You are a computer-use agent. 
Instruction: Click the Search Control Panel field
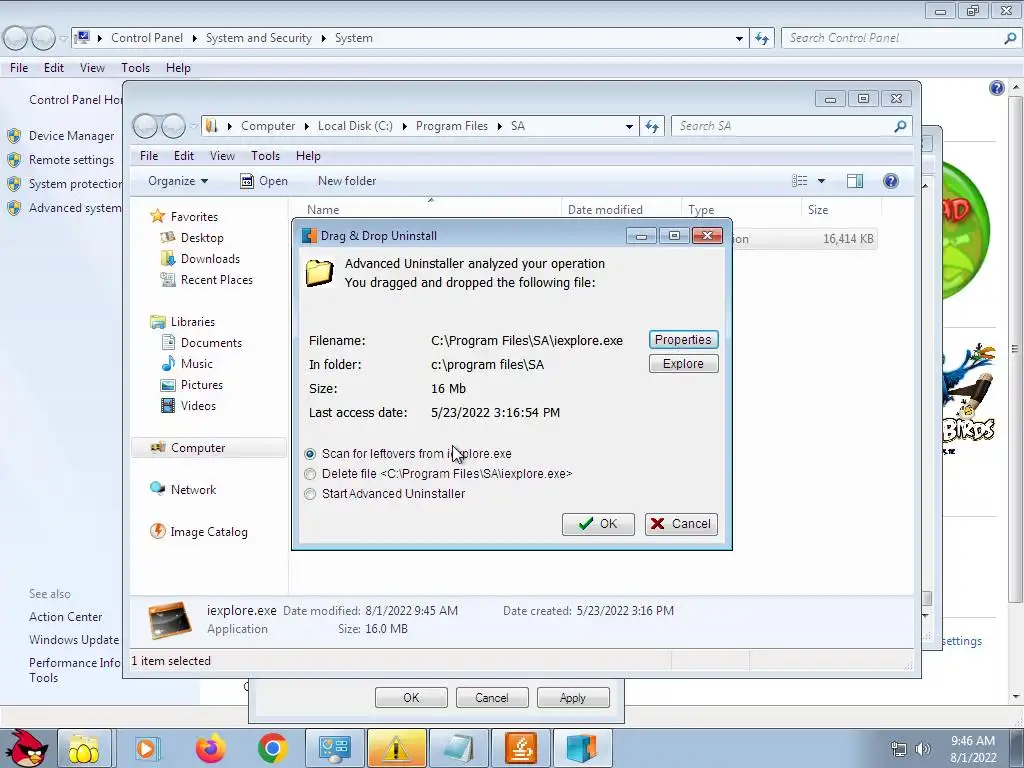[893, 38]
